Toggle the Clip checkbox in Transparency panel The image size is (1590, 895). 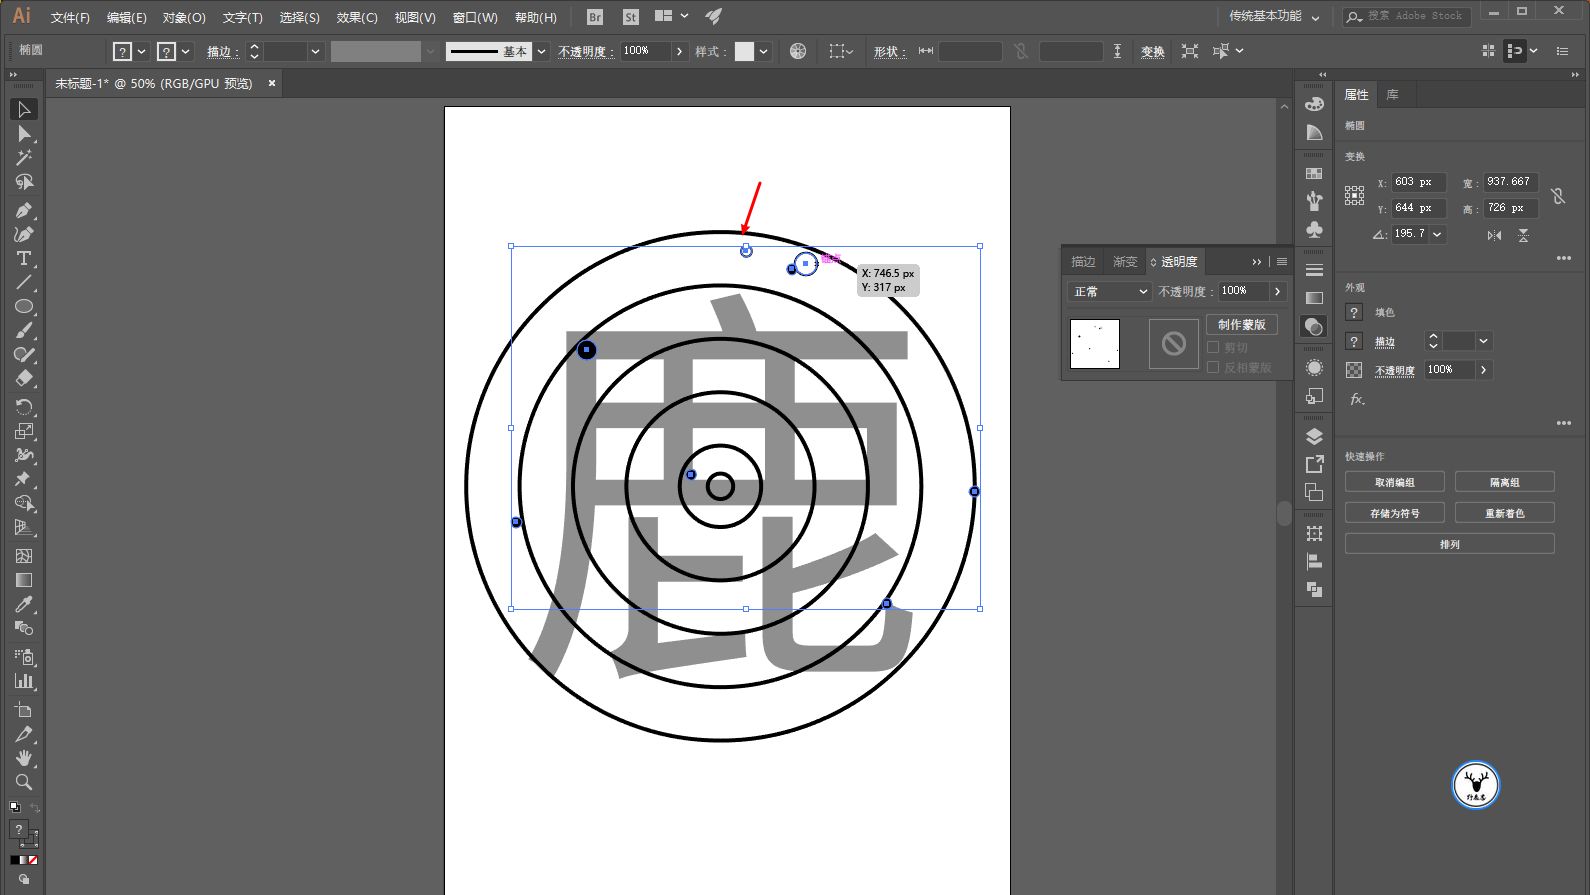pos(1213,347)
